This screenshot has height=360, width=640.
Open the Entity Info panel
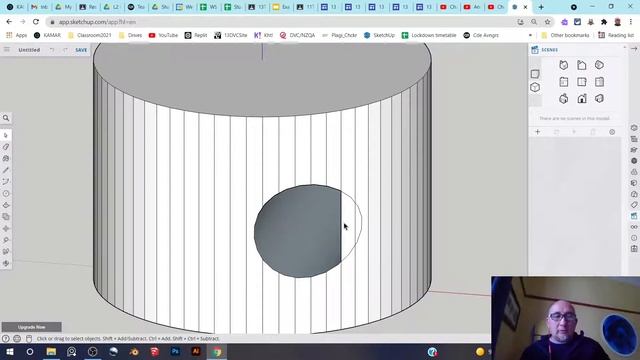634,128
